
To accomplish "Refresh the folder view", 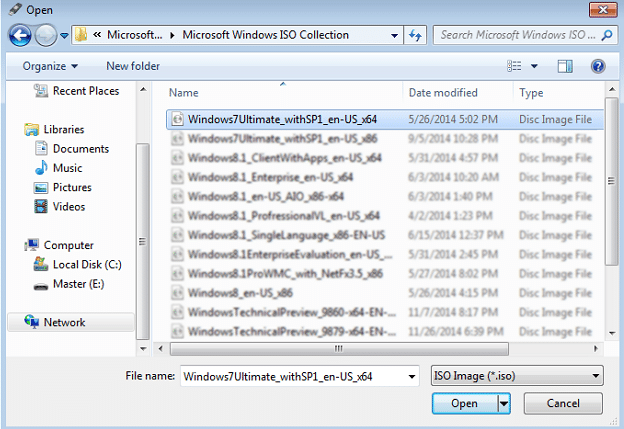I will (415, 35).
